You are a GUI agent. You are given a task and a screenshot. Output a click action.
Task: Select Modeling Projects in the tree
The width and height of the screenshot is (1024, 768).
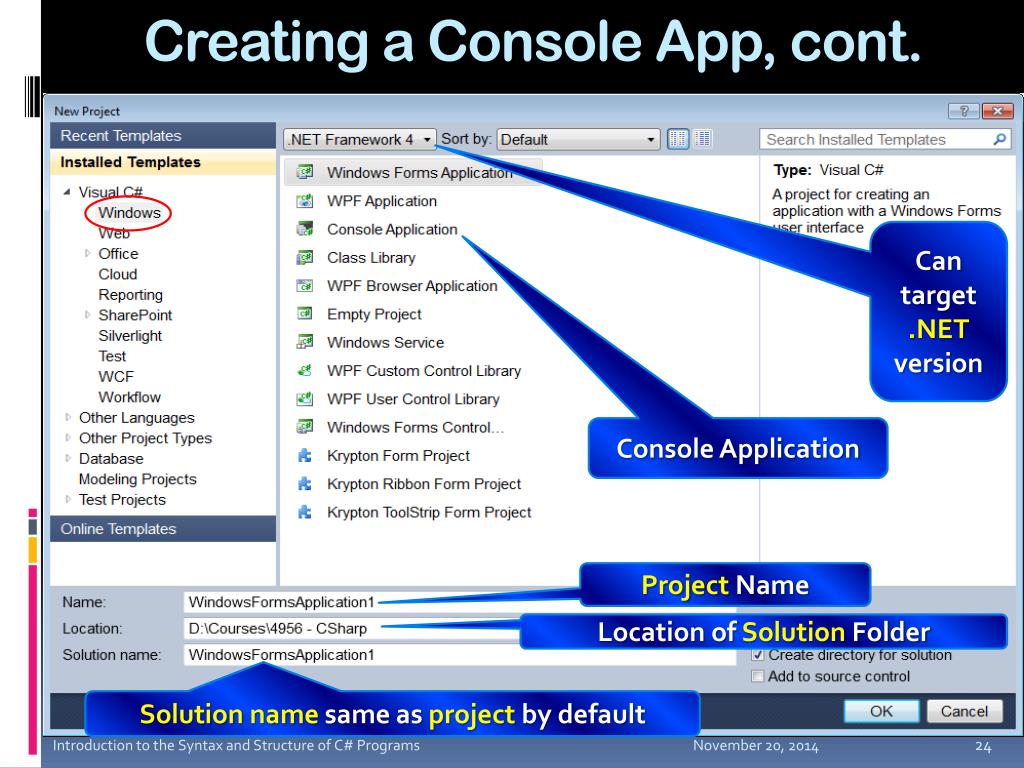137,479
